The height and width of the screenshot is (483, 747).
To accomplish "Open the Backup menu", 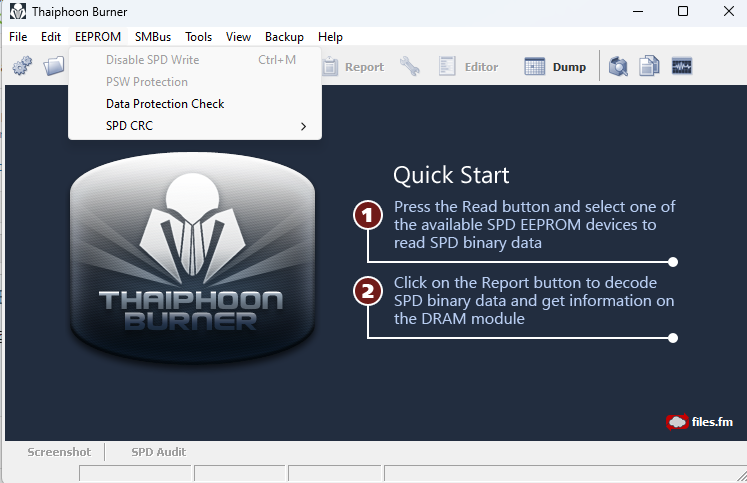I will 284,37.
